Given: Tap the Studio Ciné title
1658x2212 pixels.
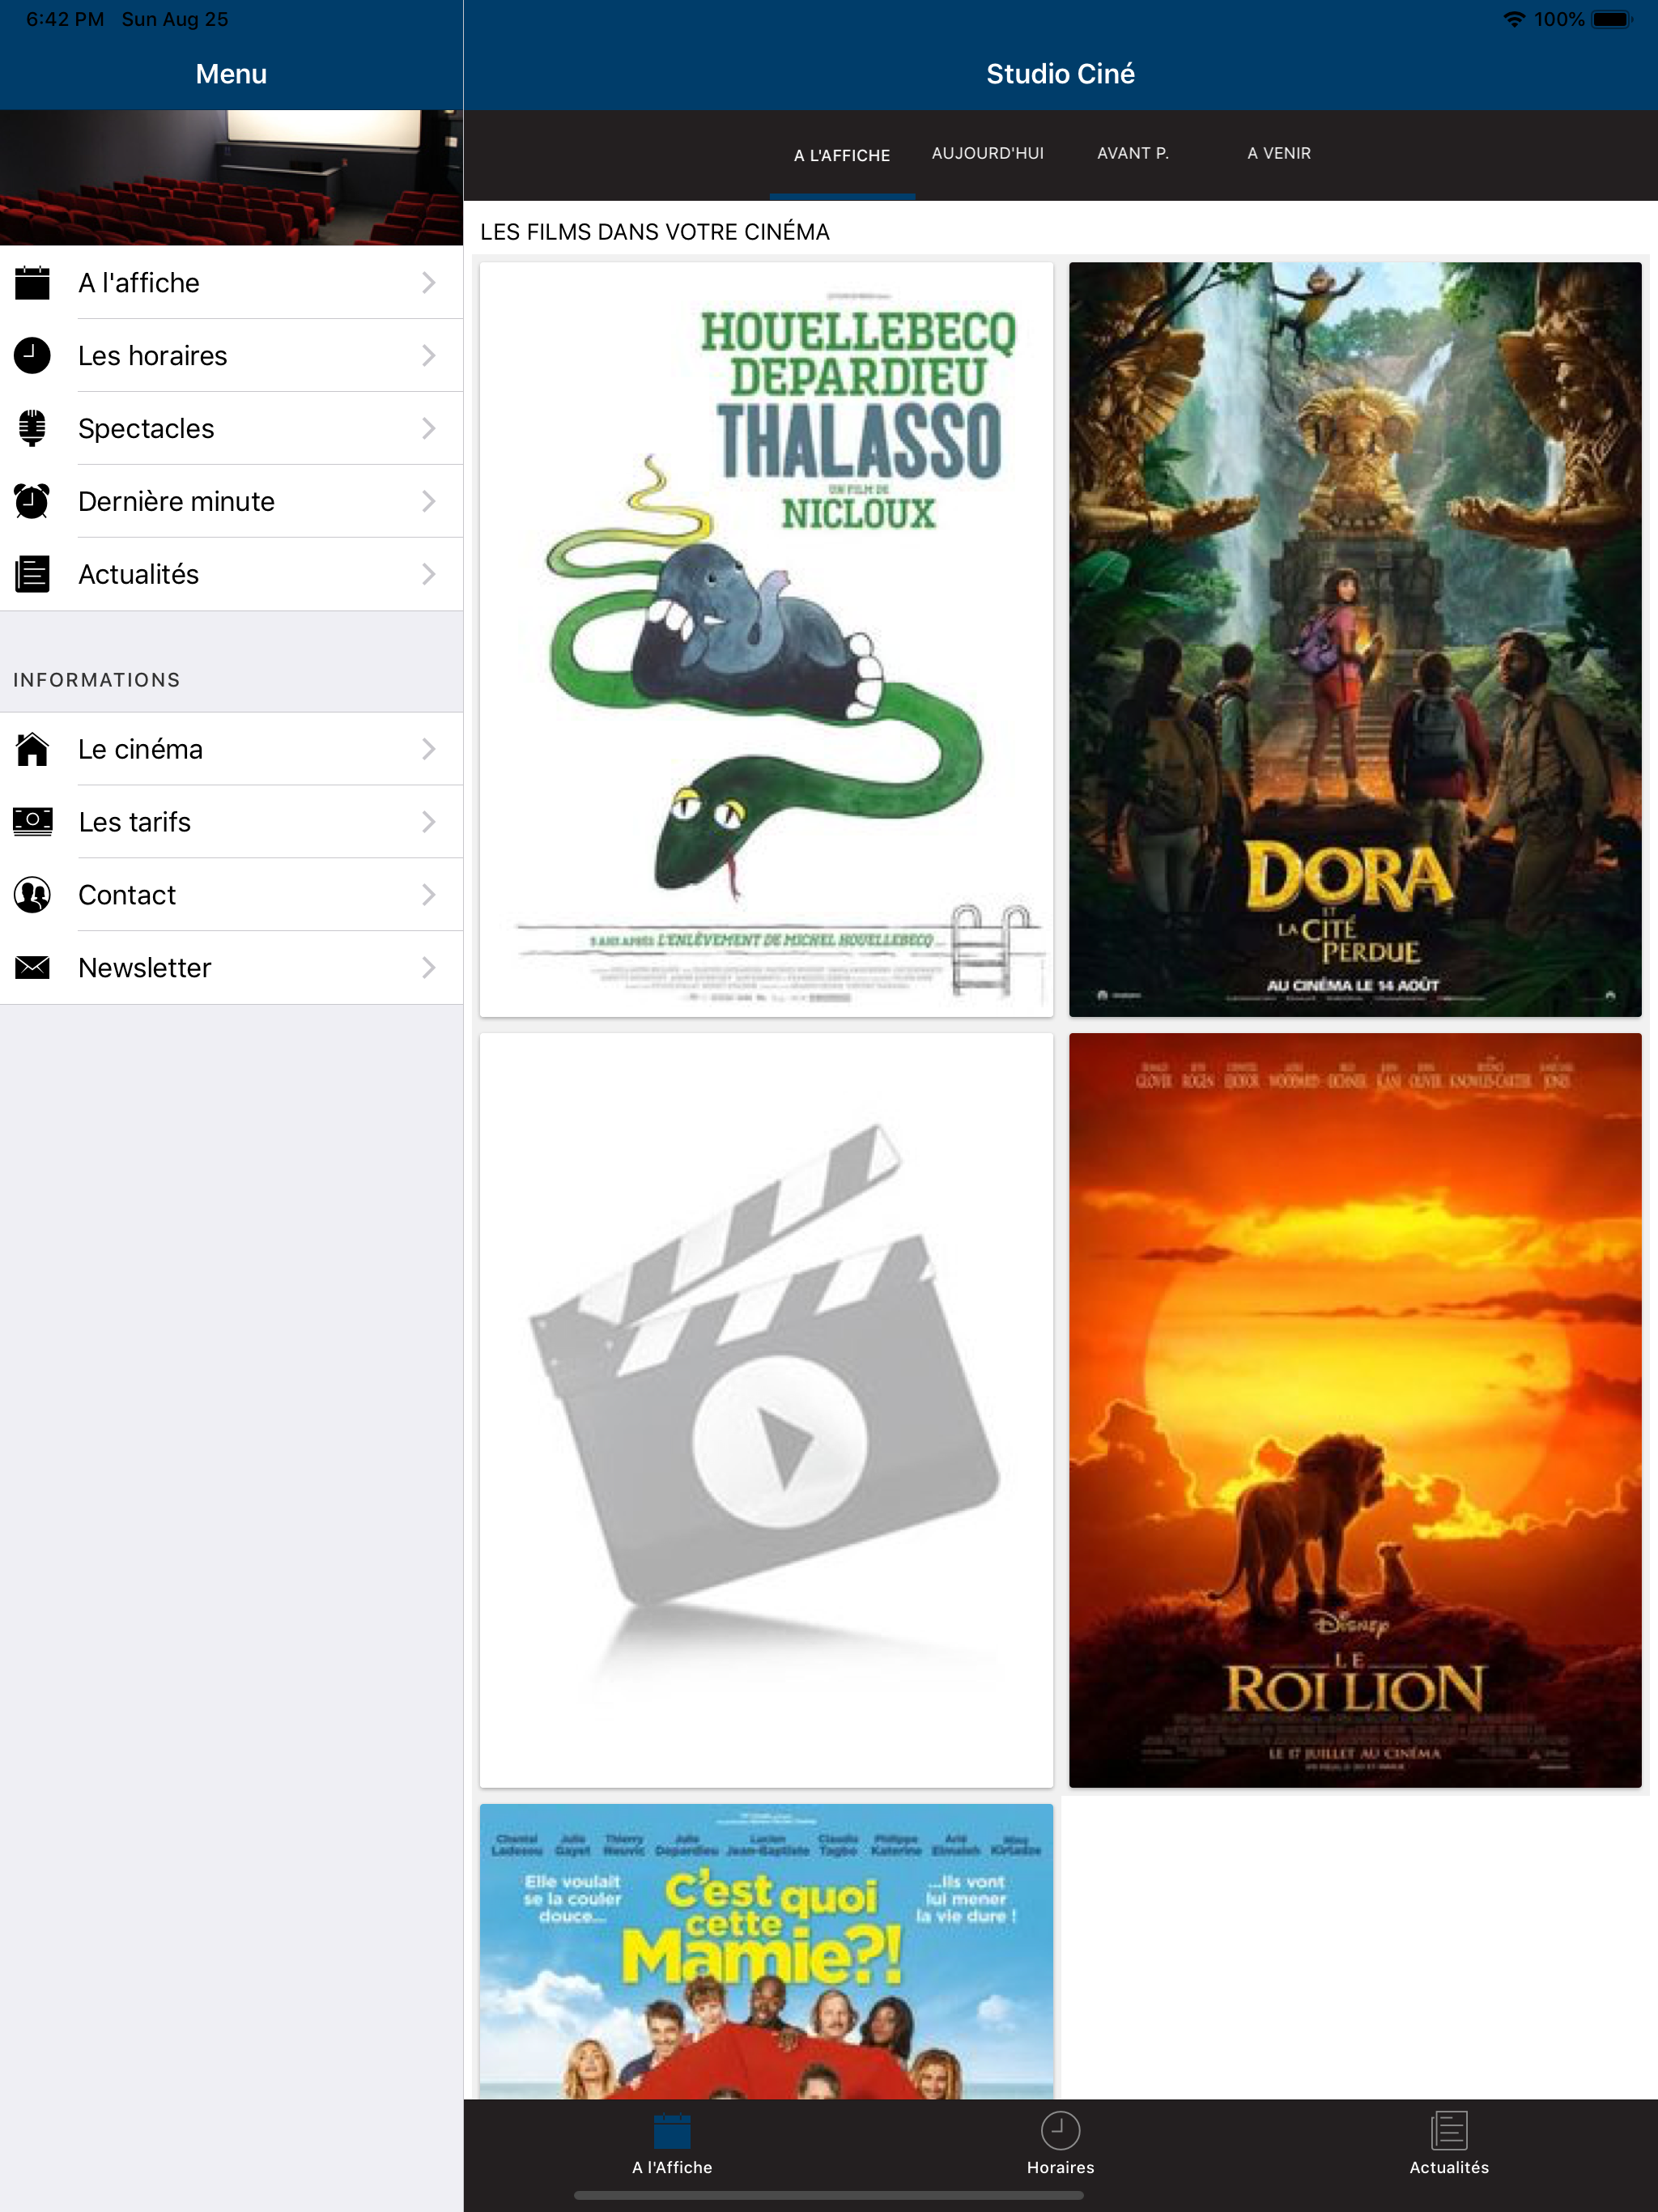Looking at the screenshot, I should [x=1060, y=74].
